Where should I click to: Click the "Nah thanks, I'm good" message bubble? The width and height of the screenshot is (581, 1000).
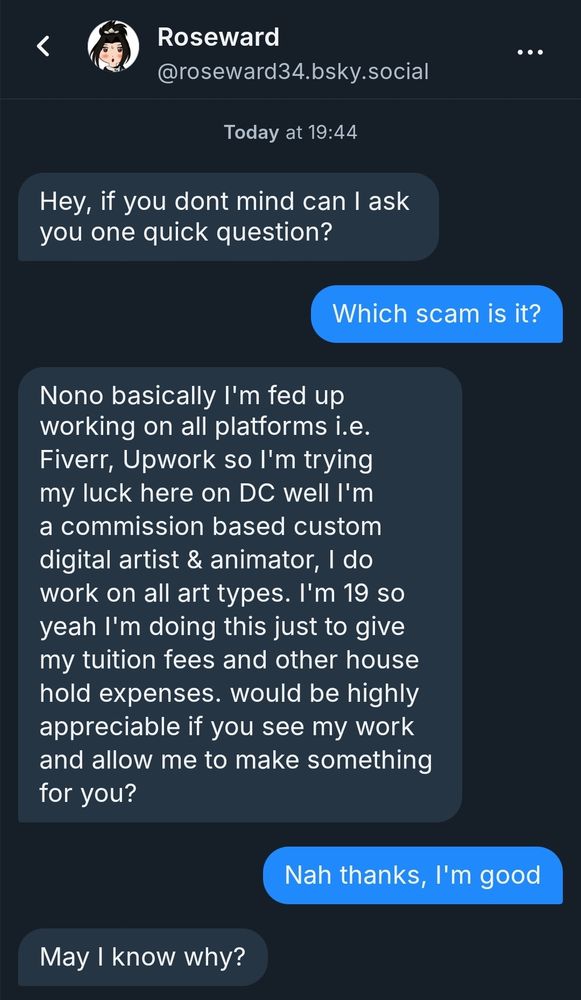point(413,874)
